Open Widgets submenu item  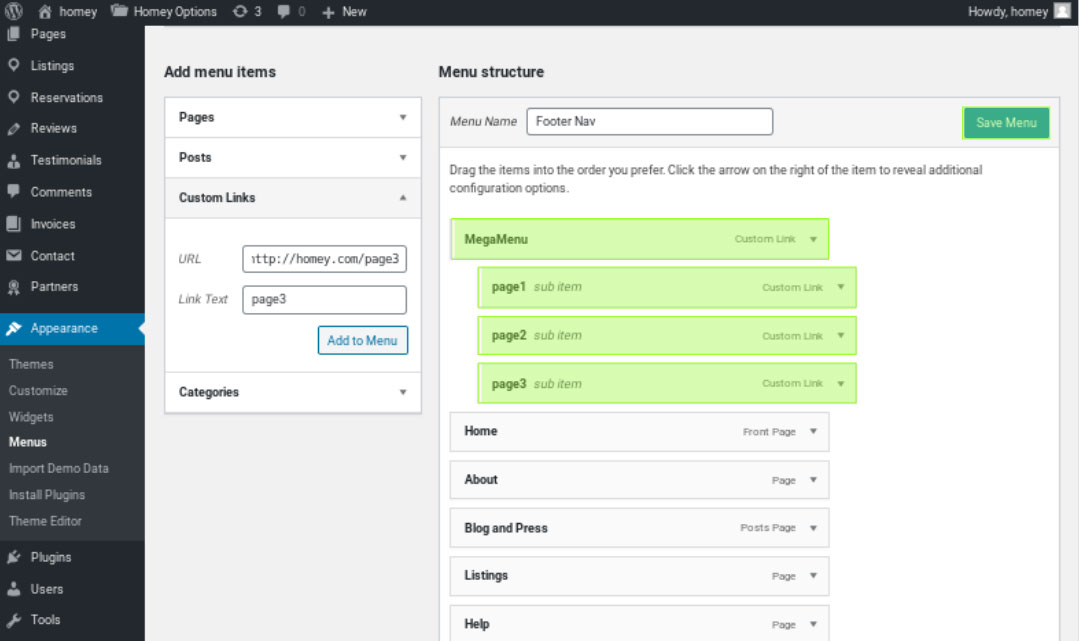coord(31,417)
